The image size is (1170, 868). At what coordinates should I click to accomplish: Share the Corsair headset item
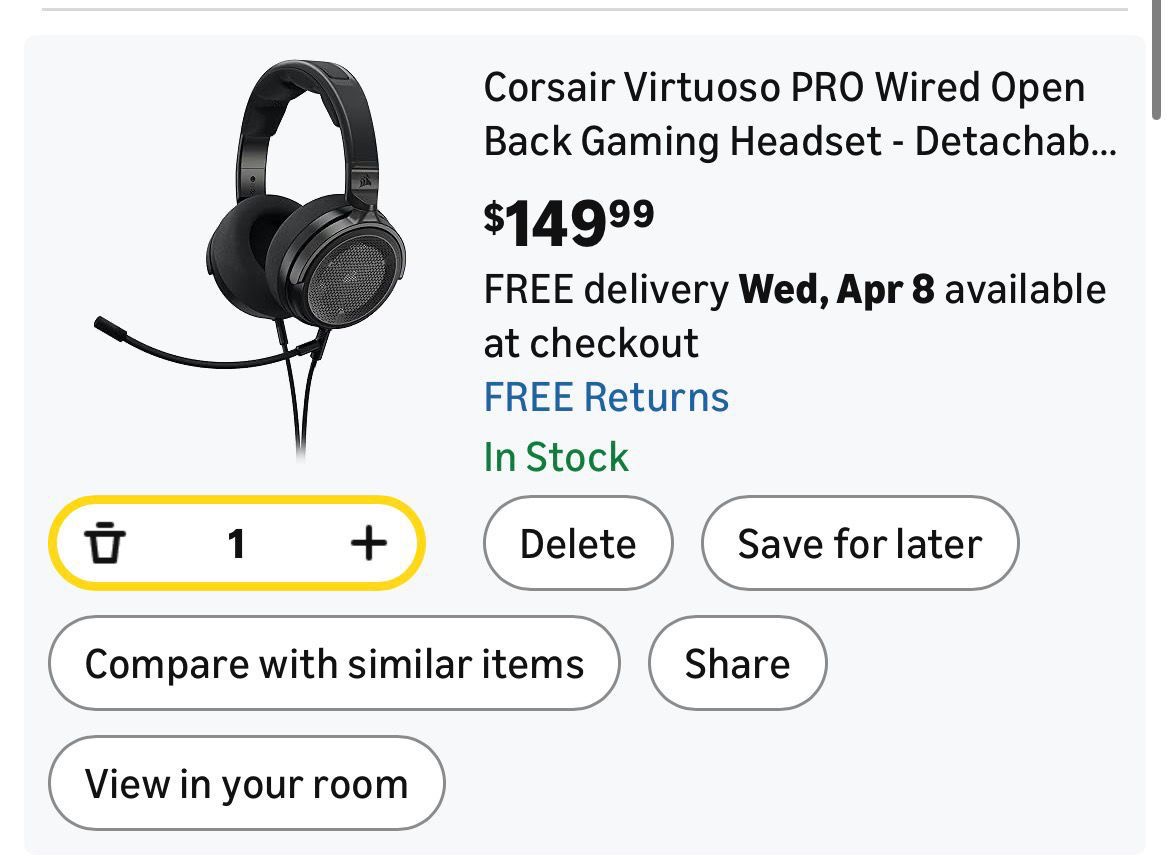737,664
